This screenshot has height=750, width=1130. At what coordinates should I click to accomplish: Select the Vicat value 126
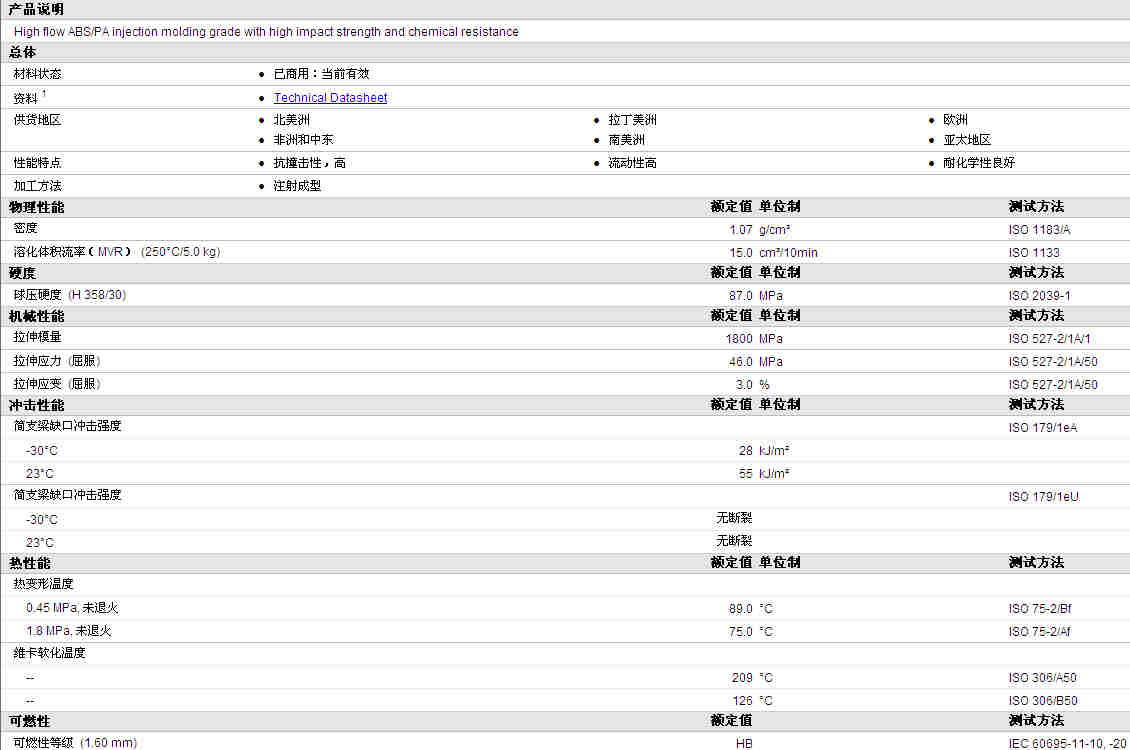pyautogui.click(x=742, y=701)
